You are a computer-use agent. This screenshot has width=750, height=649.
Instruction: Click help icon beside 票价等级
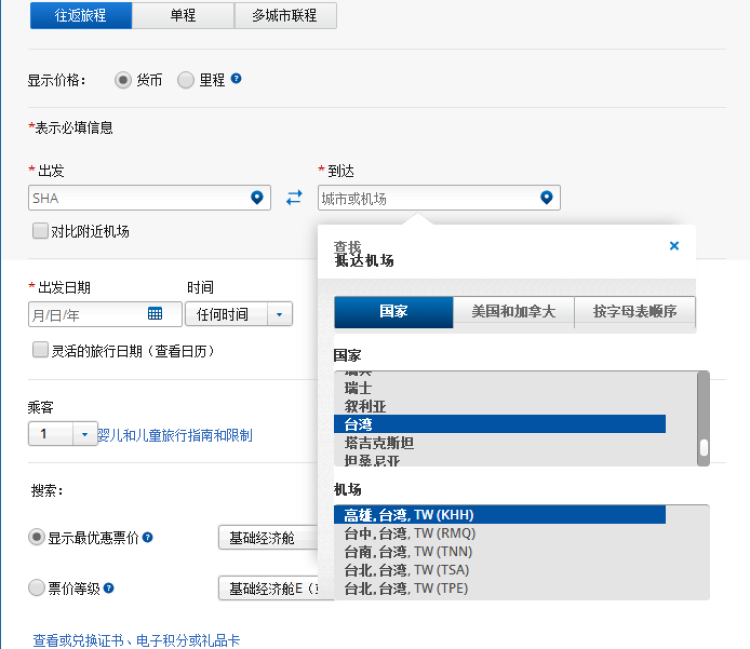(109, 588)
